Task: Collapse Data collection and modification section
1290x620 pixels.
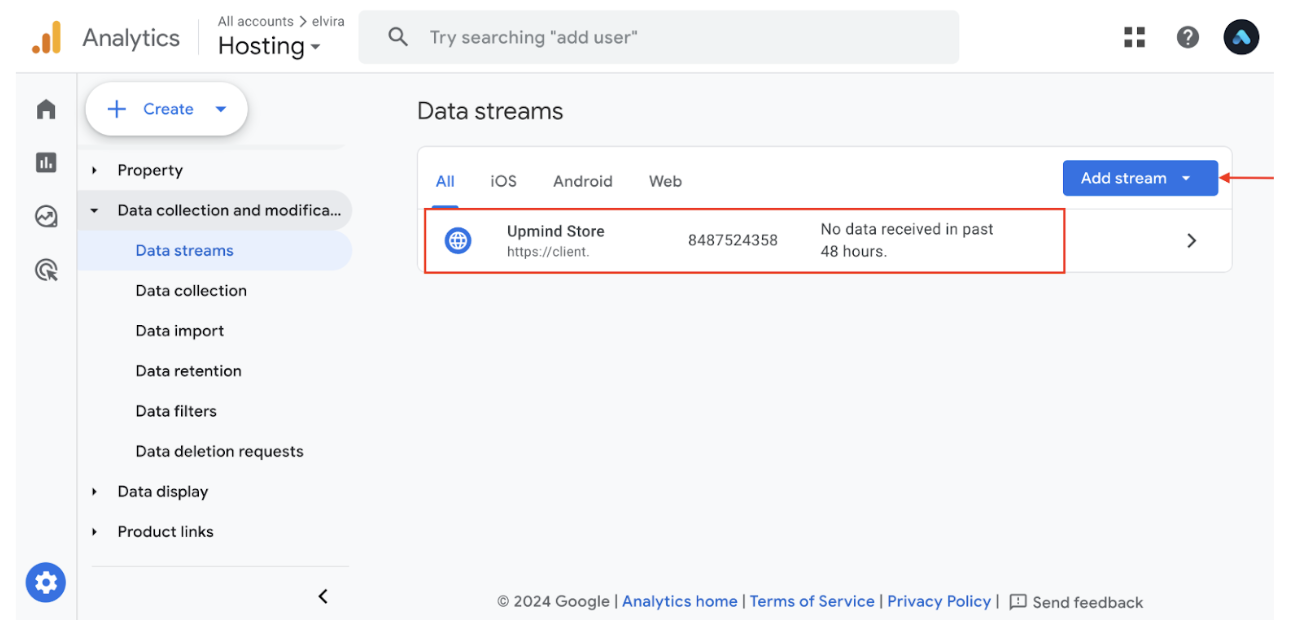Action: (95, 211)
